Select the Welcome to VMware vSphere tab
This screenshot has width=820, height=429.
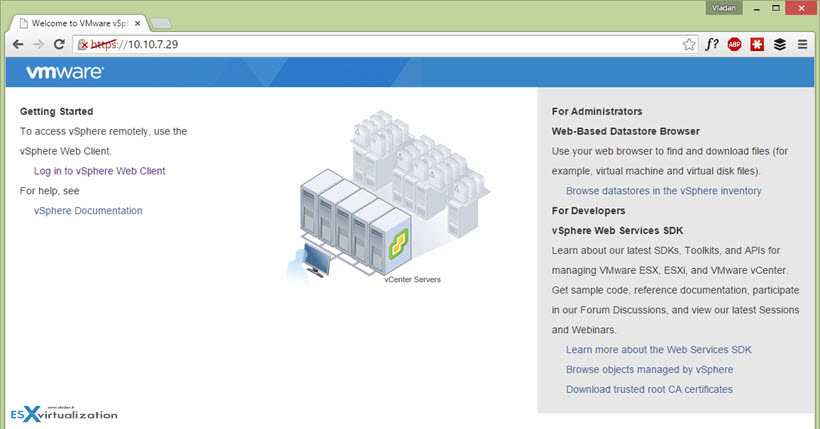pyautogui.click(x=78, y=24)
